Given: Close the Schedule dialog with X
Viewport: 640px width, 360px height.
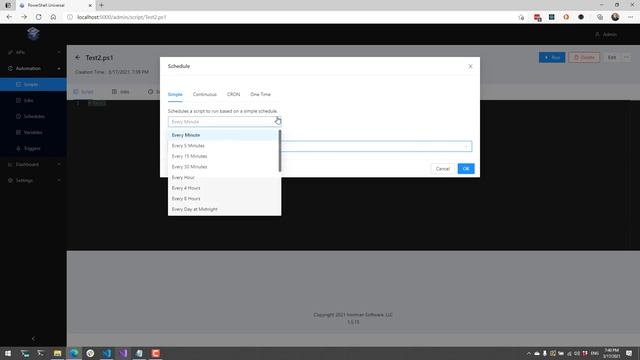Looking at the screenshot, I should [470, 66].
